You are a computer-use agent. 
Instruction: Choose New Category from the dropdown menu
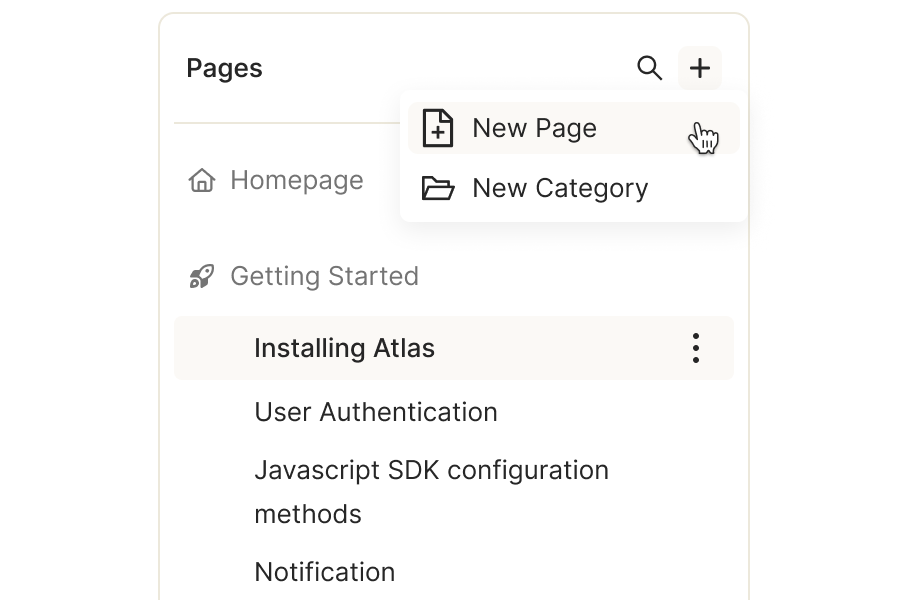tap(574, 188)
